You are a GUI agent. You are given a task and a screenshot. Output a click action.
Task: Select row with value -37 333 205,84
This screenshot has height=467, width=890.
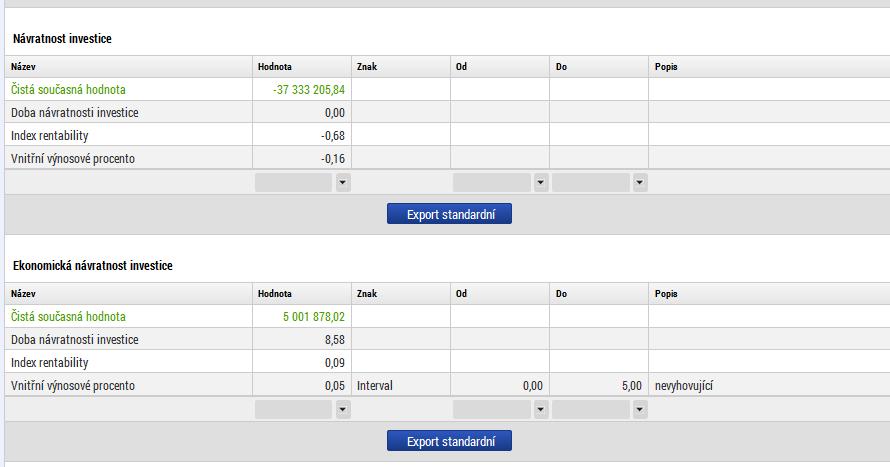(x=447, y=90)
